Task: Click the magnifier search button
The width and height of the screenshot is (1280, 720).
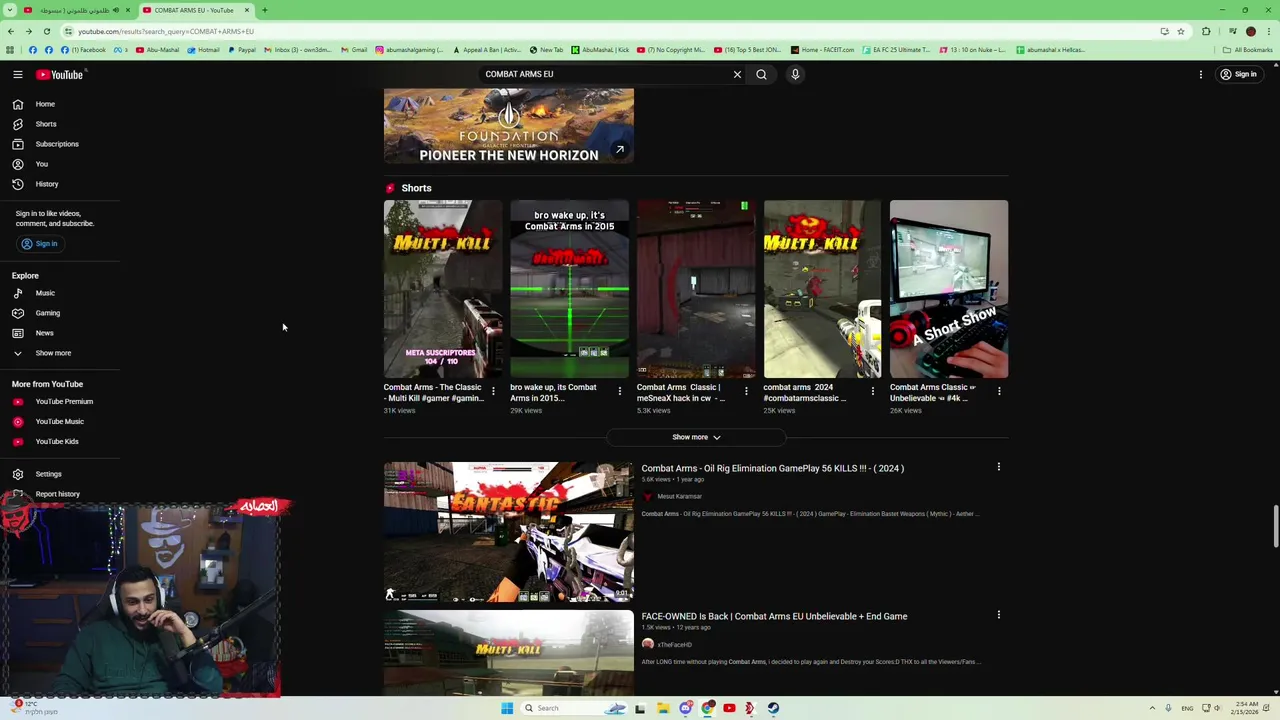Action: pyautogui.click(x=761, y=74)
